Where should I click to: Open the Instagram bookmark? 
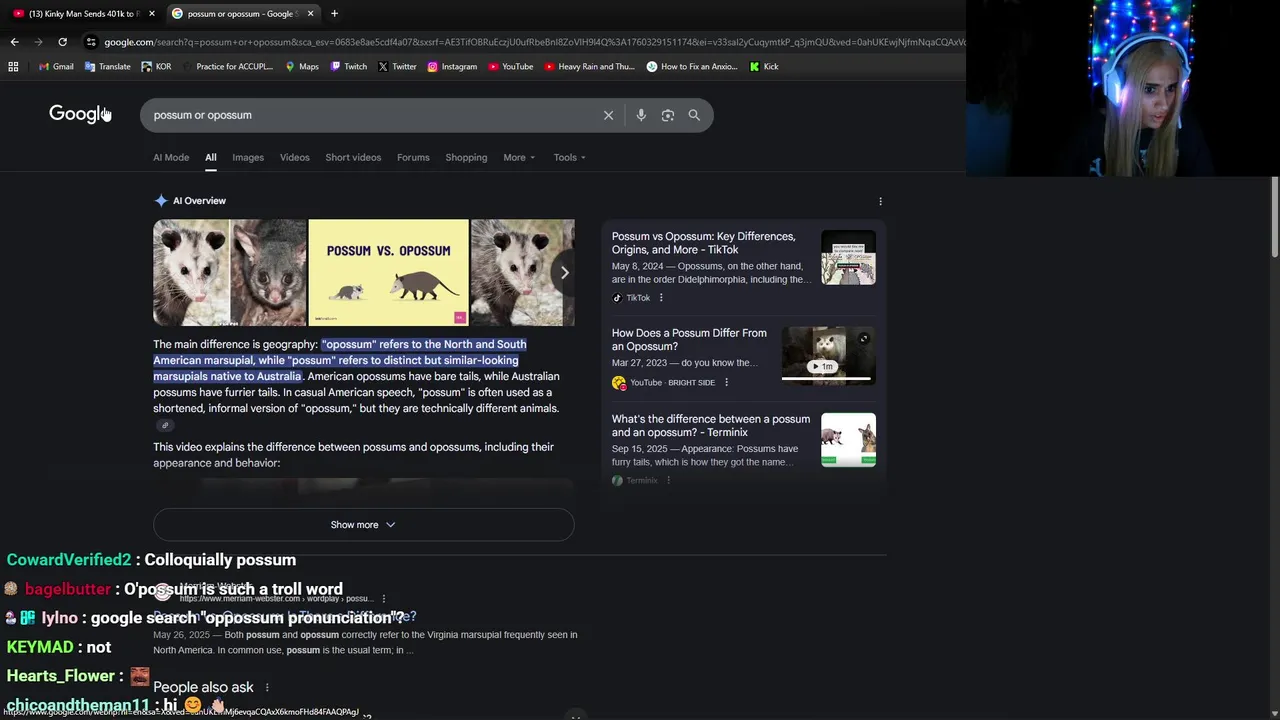[x=452, y=67]
